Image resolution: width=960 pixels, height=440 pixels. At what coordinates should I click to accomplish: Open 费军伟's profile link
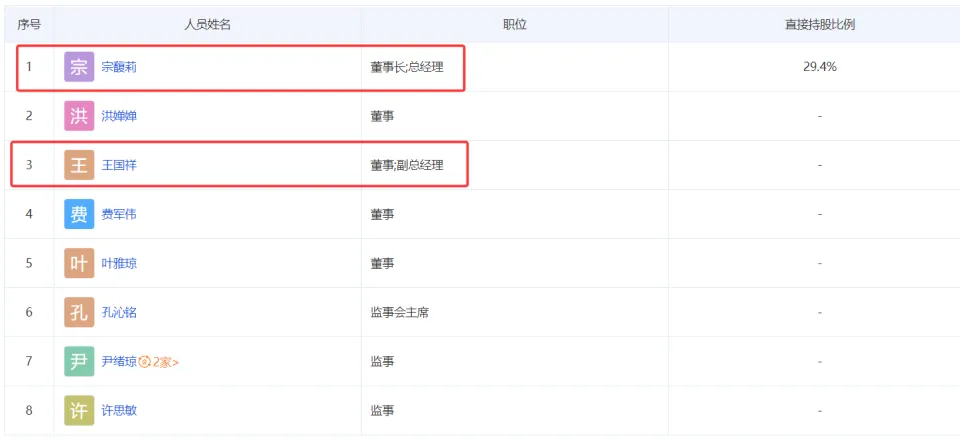[119, 214]
